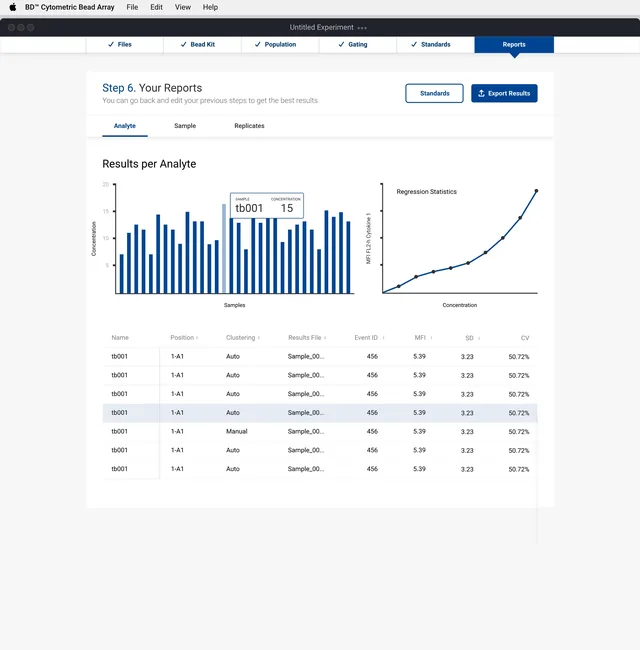Viewport: 640px width, 650px height.
Task: Sort table by Results File column
Action: click(307, 337)
